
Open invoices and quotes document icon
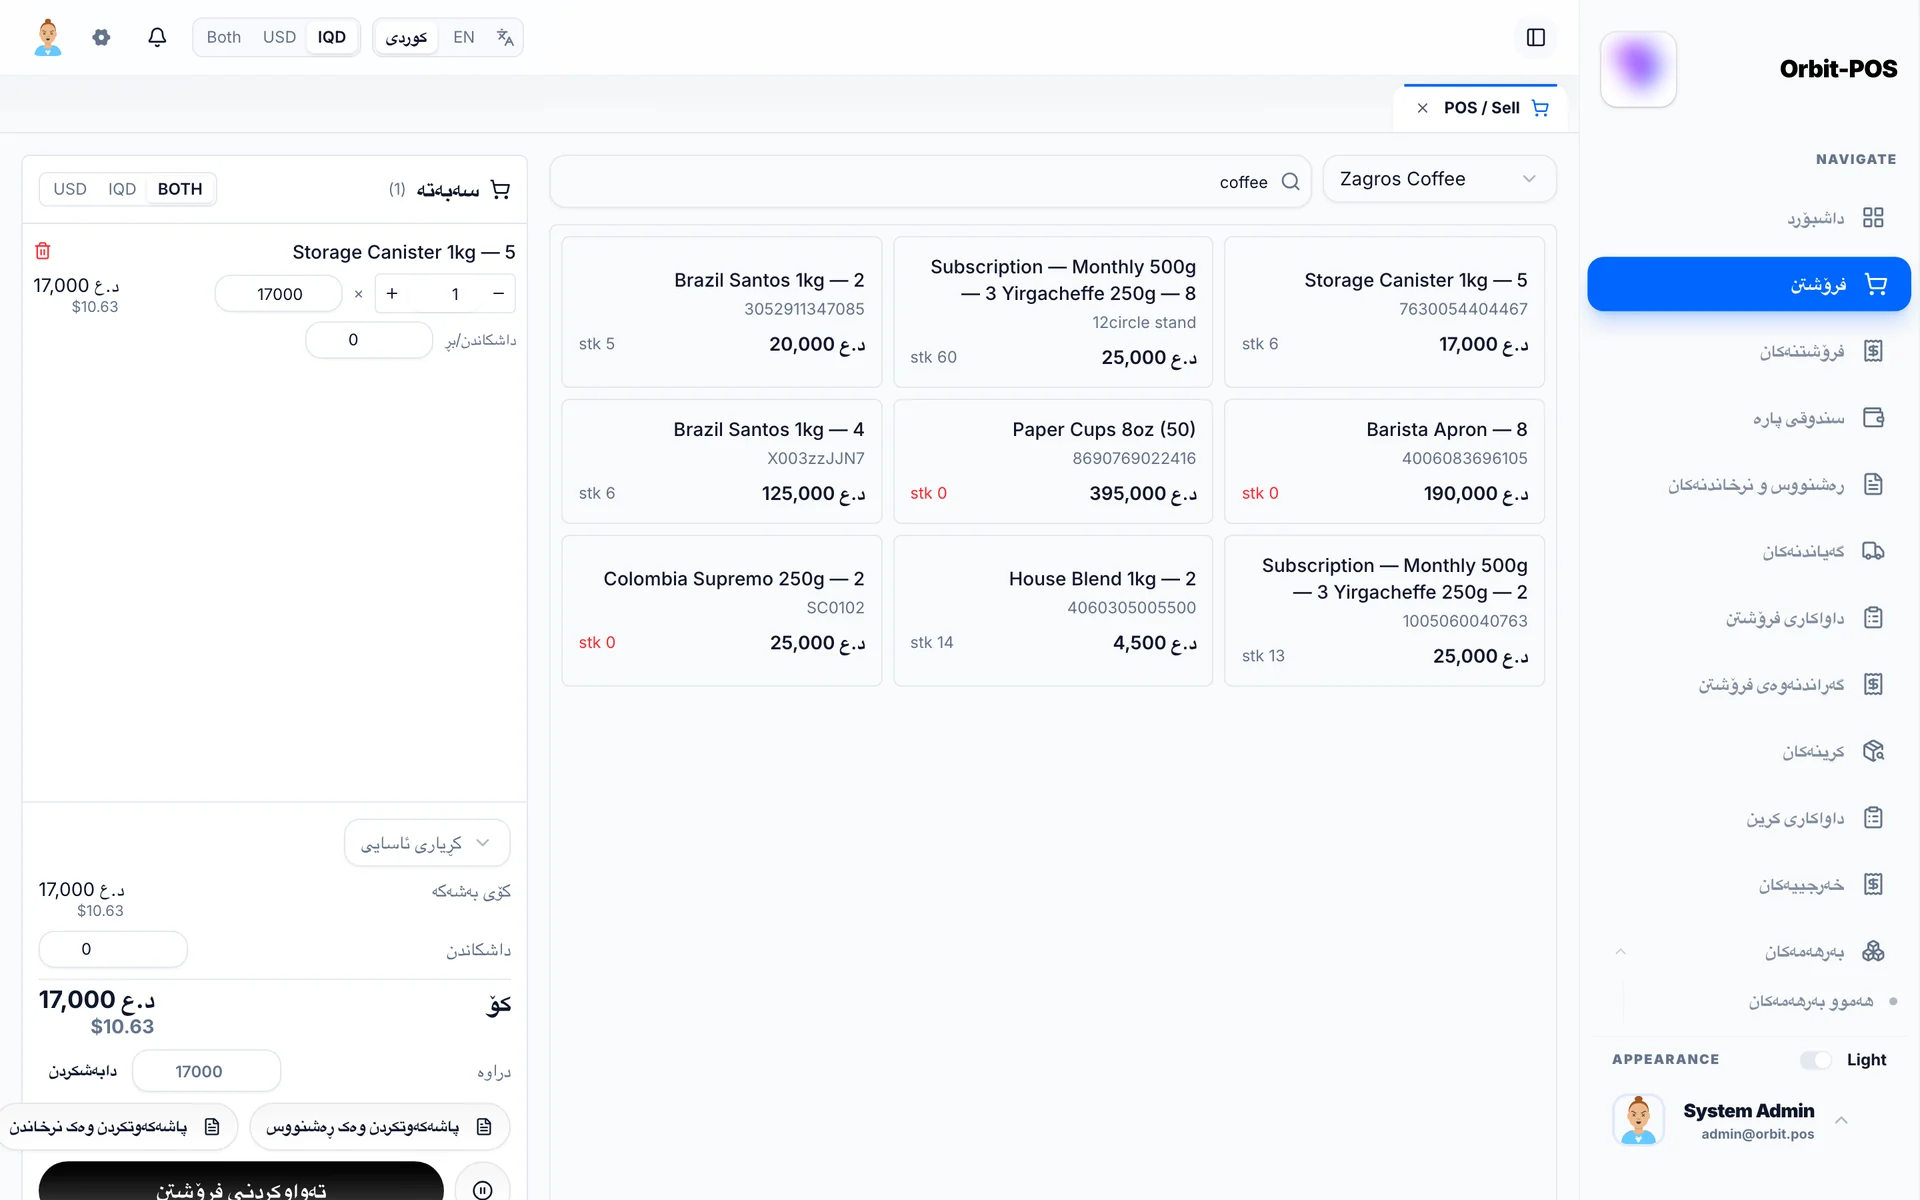(1873, 484)
